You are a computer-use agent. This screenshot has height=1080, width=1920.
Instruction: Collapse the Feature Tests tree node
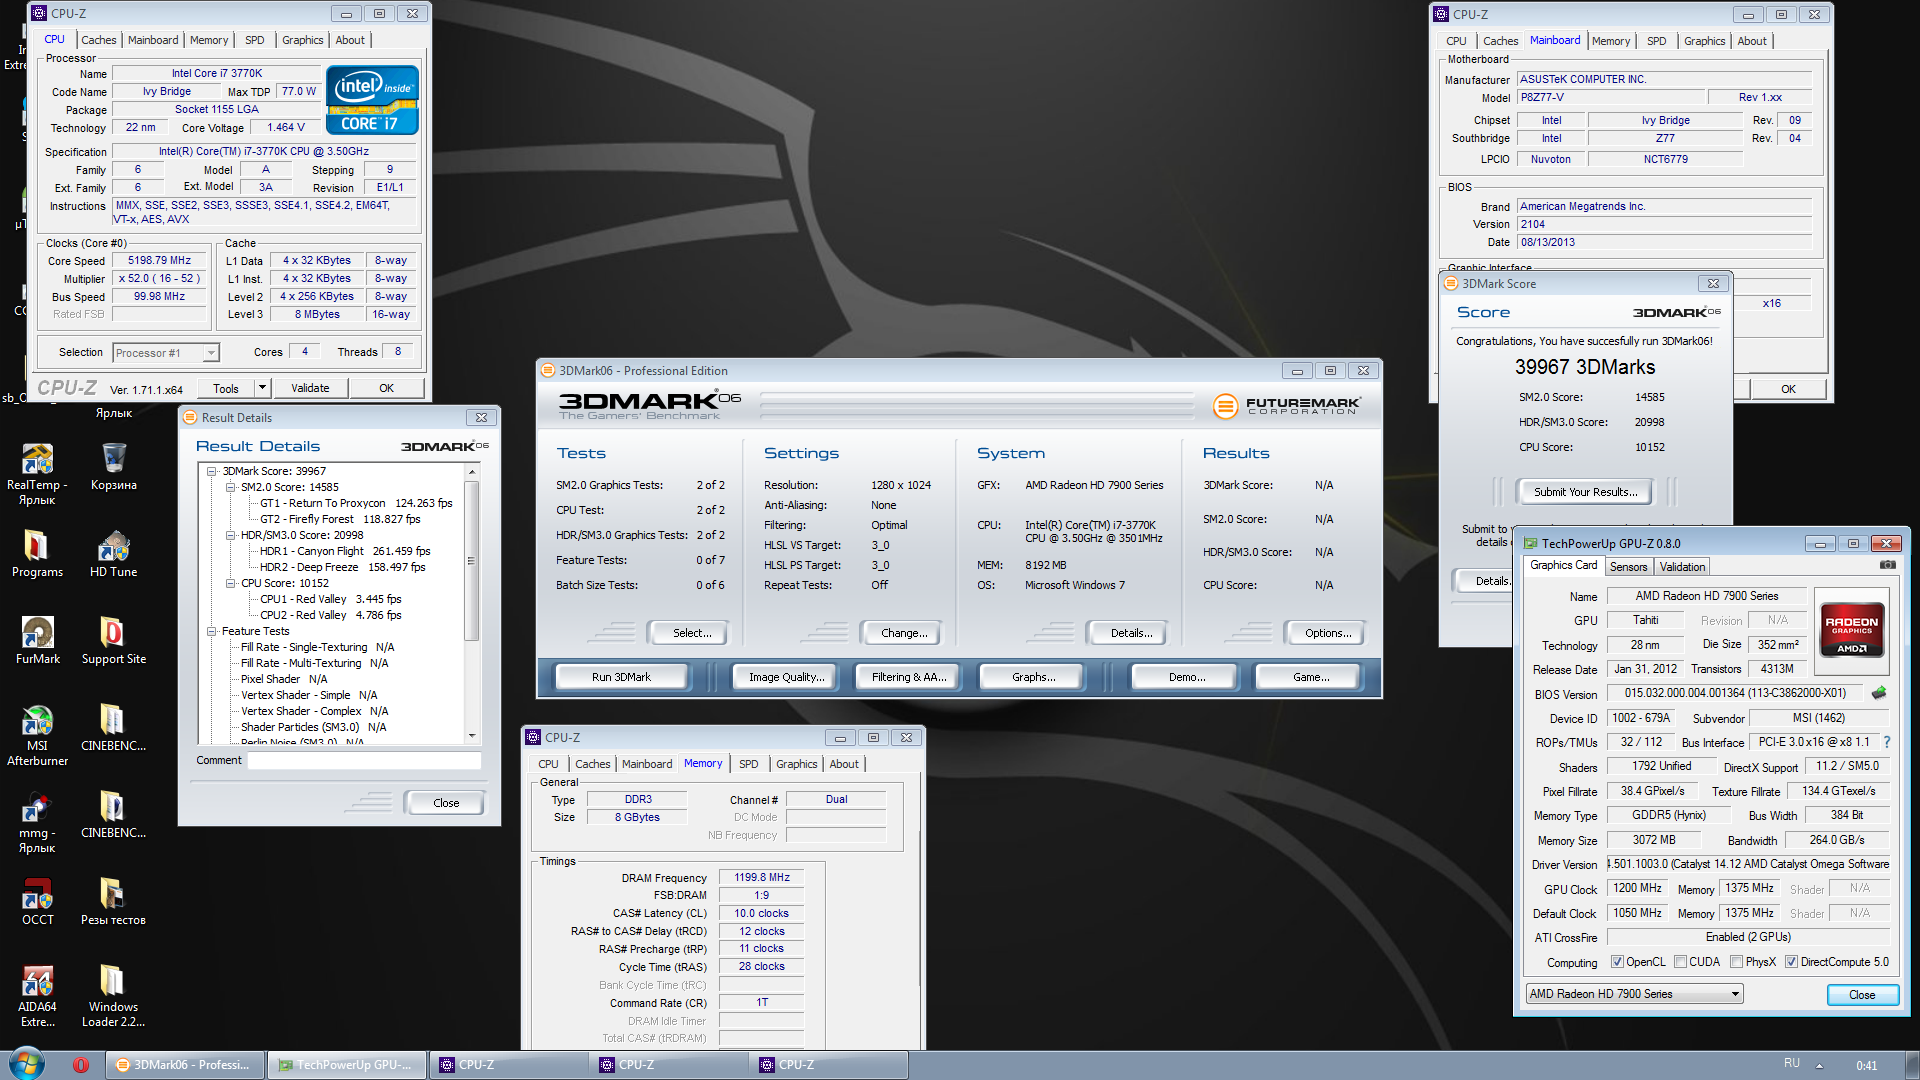coord(212,631)
